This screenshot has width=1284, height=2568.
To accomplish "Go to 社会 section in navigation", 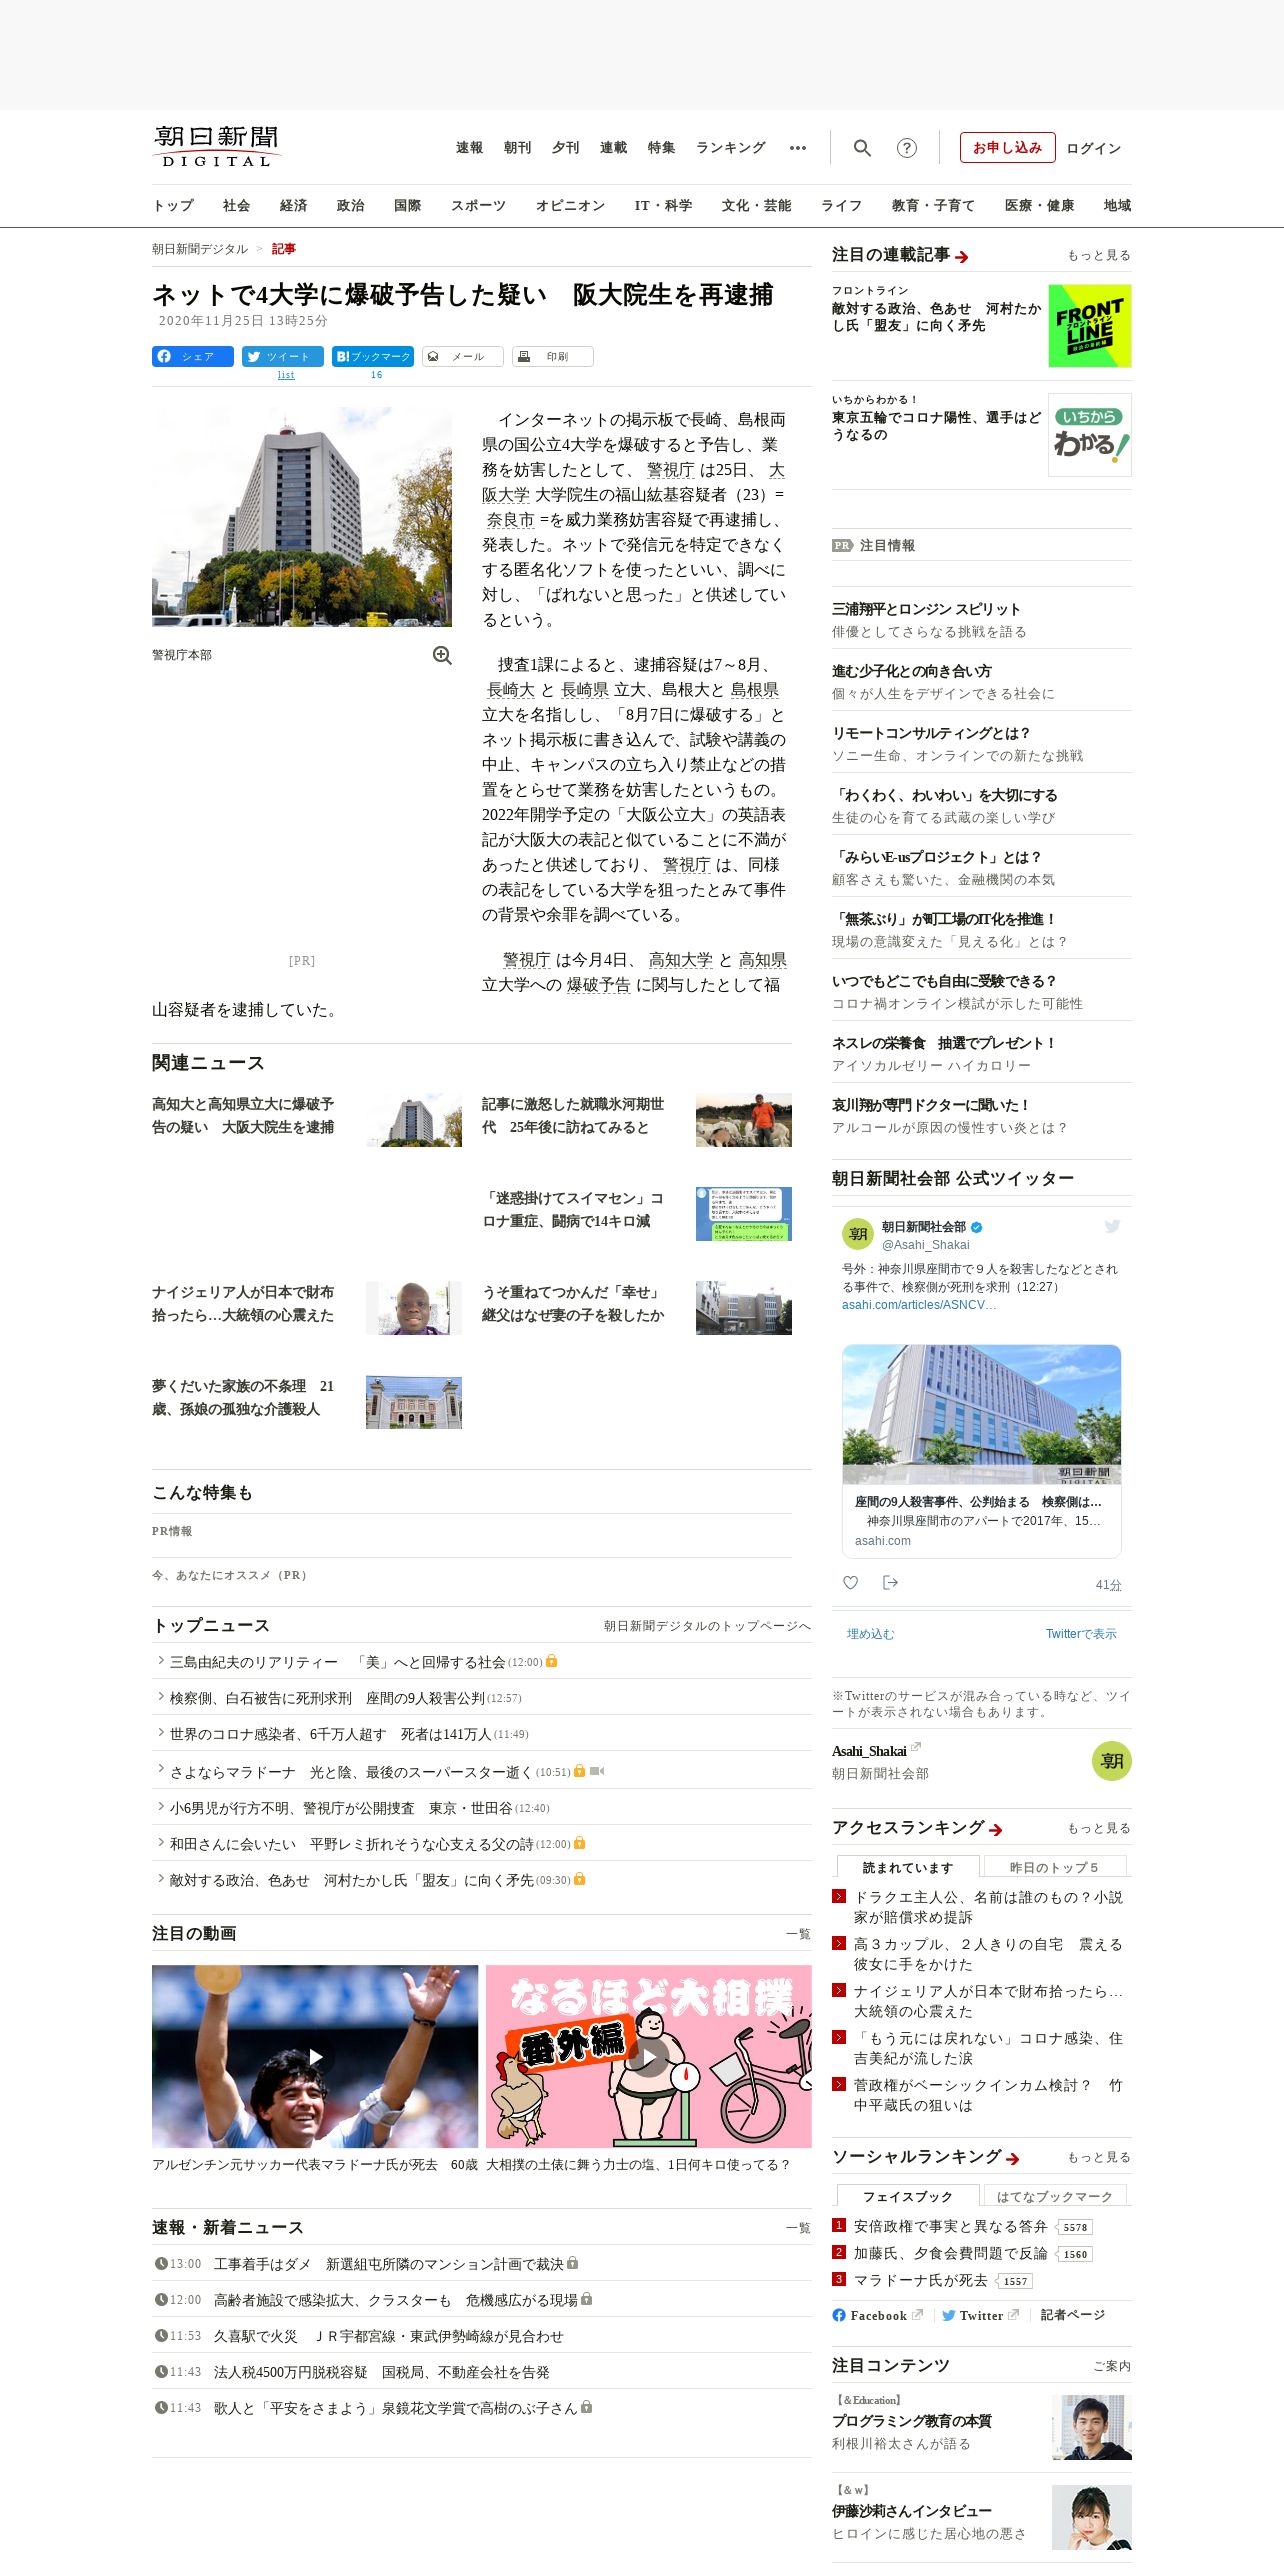I will point(236,205).
